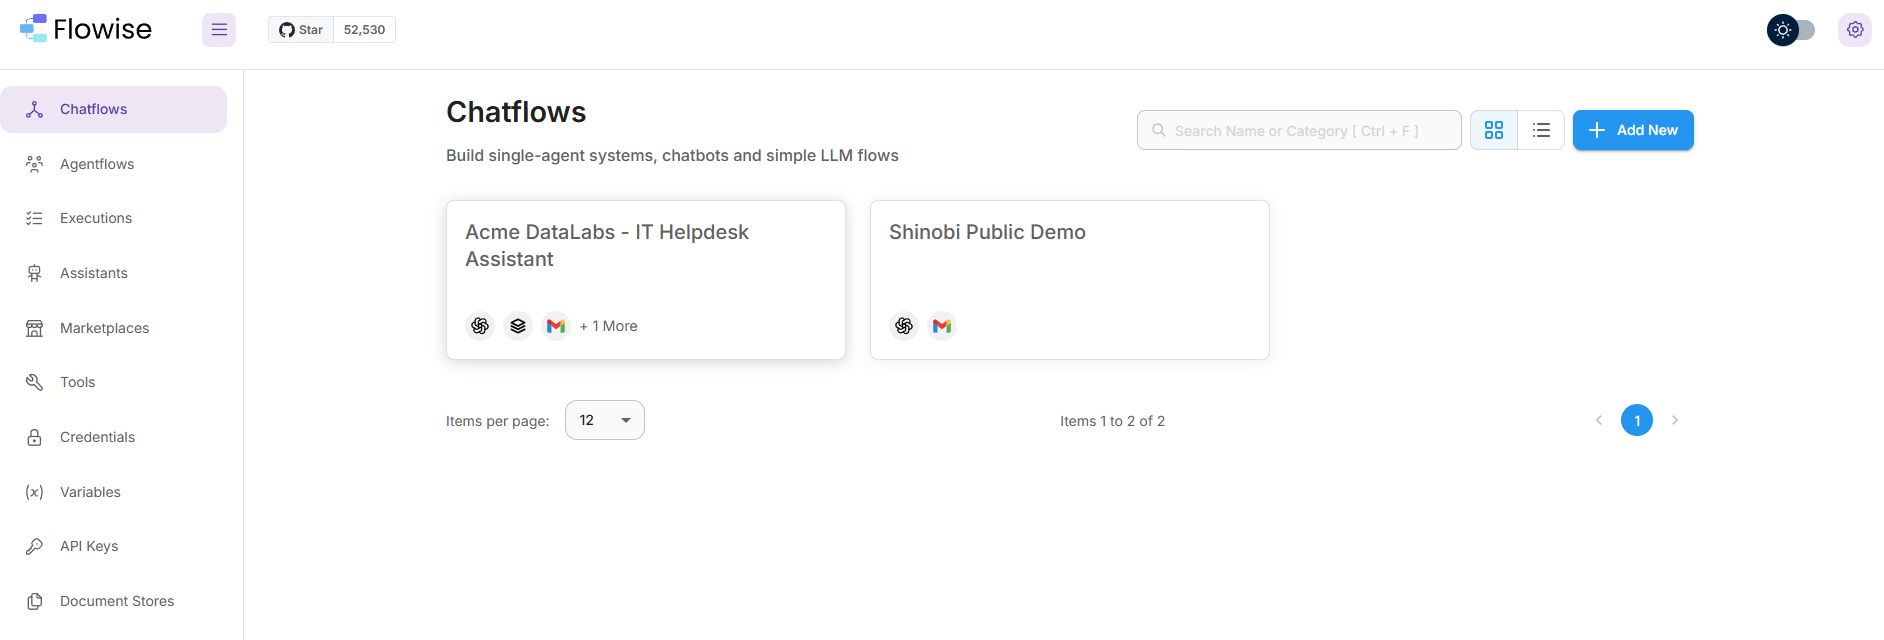Select page 1 in pagination
Image resolution: width=1884 pixels, height=640 pixels.
[x=1637, y=420]
